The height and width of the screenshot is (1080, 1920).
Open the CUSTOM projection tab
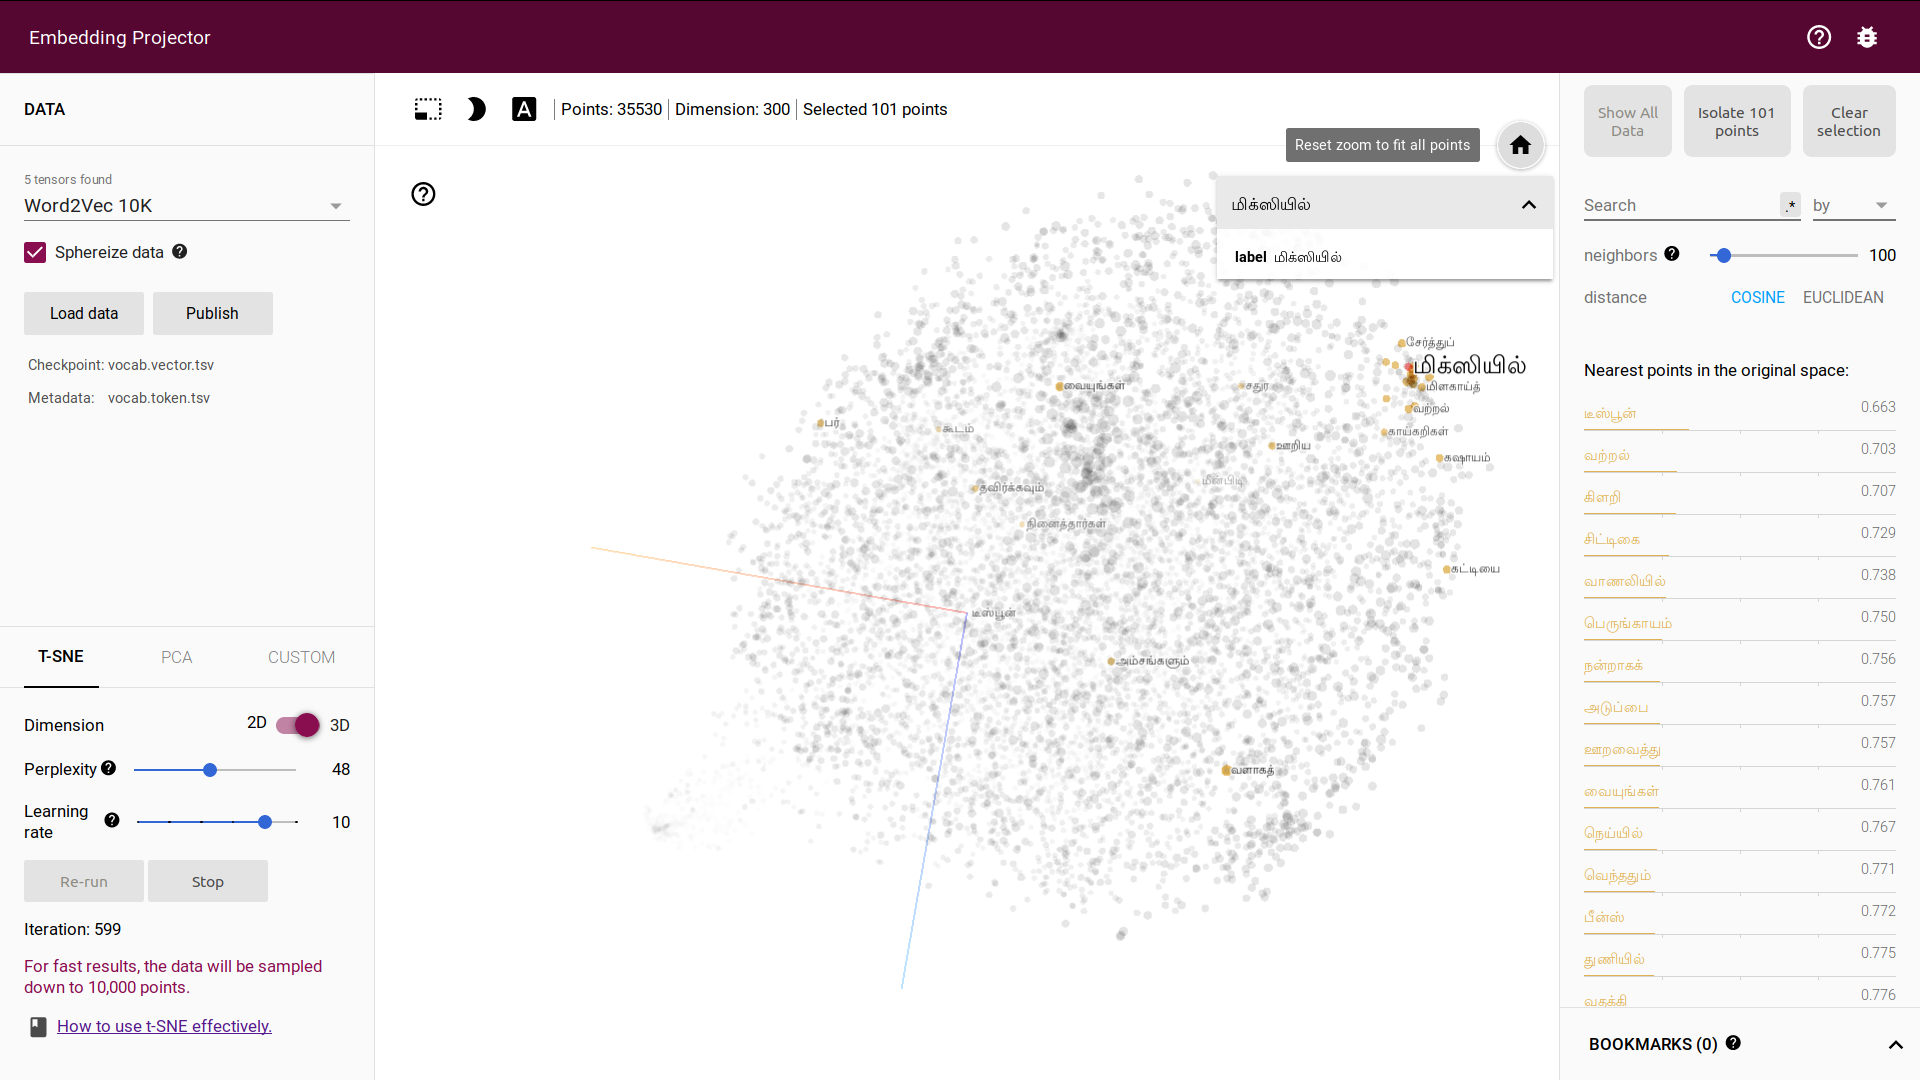pos(301,657)
